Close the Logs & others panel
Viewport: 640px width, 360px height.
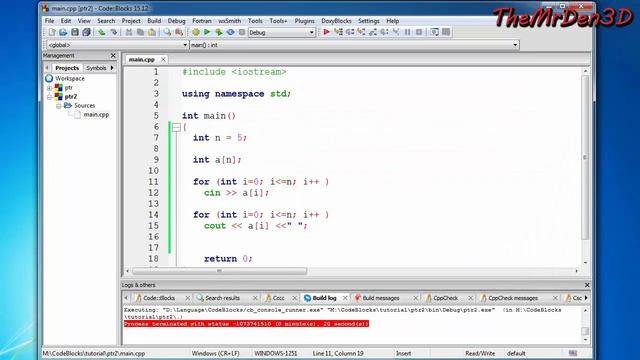click(x=587, y=285)
